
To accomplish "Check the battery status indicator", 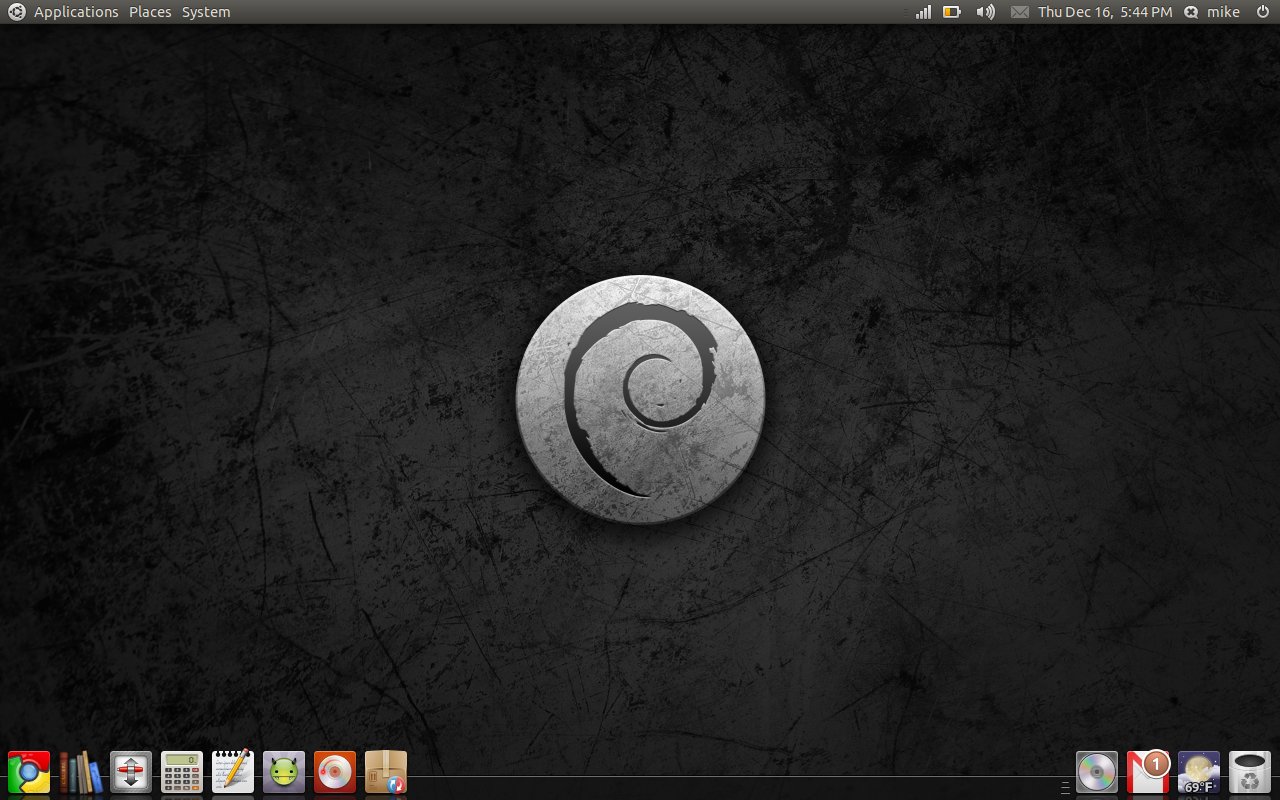I will [952, 12].
